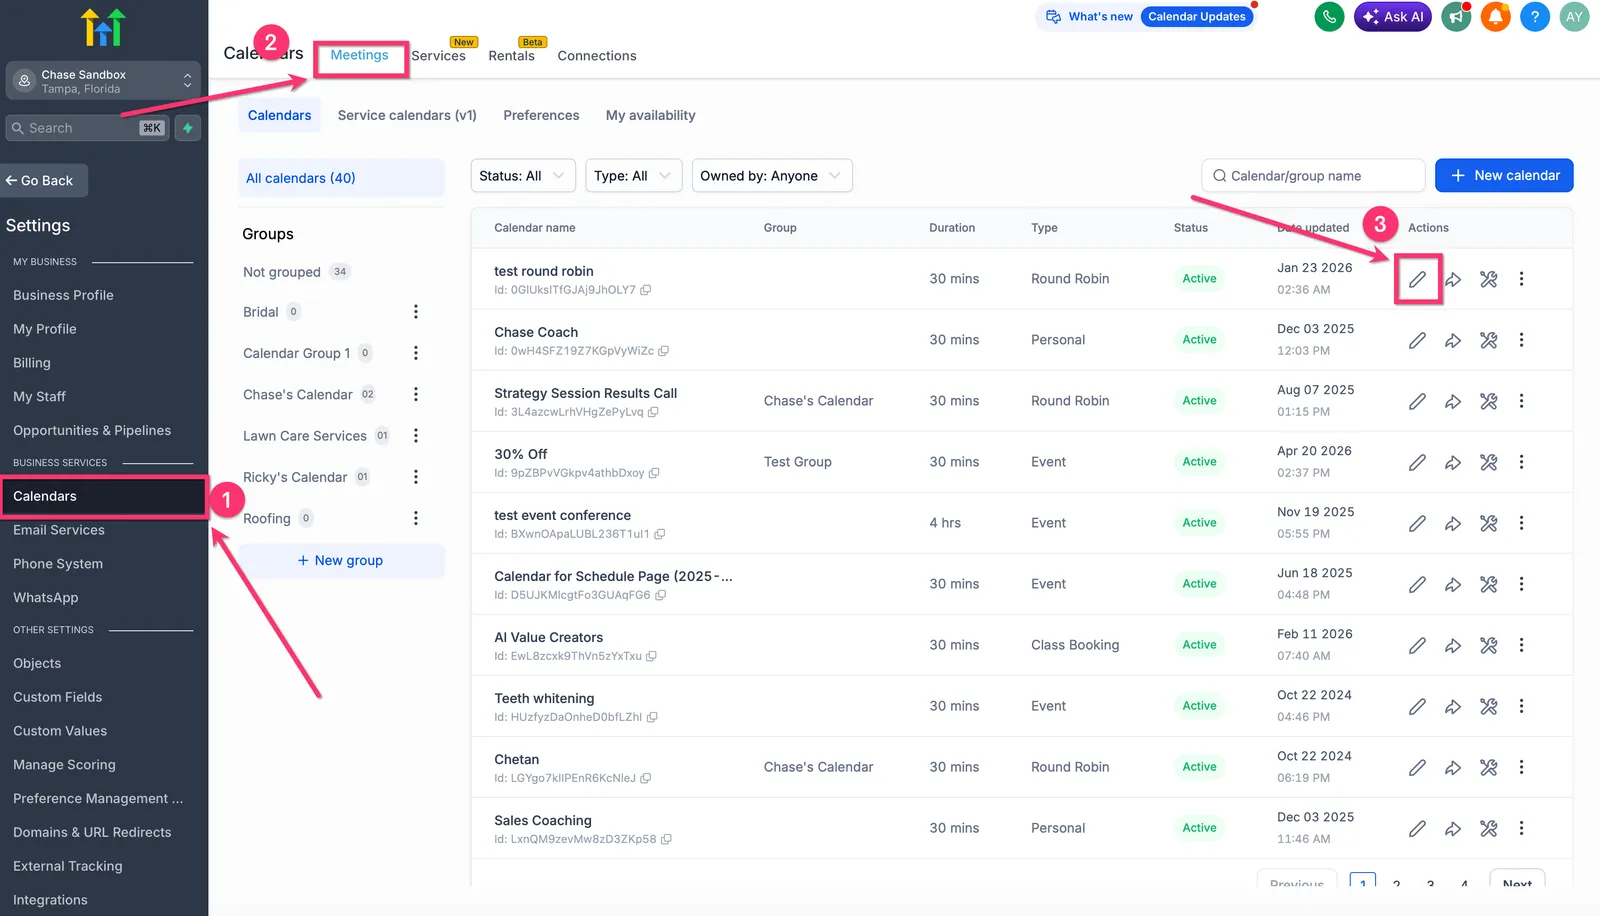Click the New calendar button
Image resolution: width=1600 pixels, height=916 pixels.
click(1504, 176)
